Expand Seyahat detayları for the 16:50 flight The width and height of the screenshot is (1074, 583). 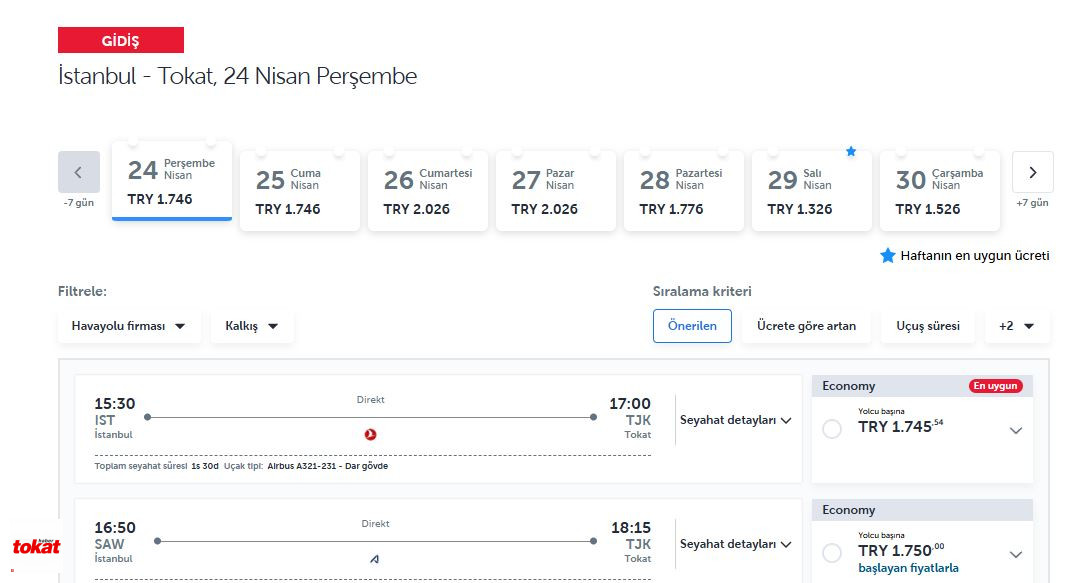click(x=735, y=545)
